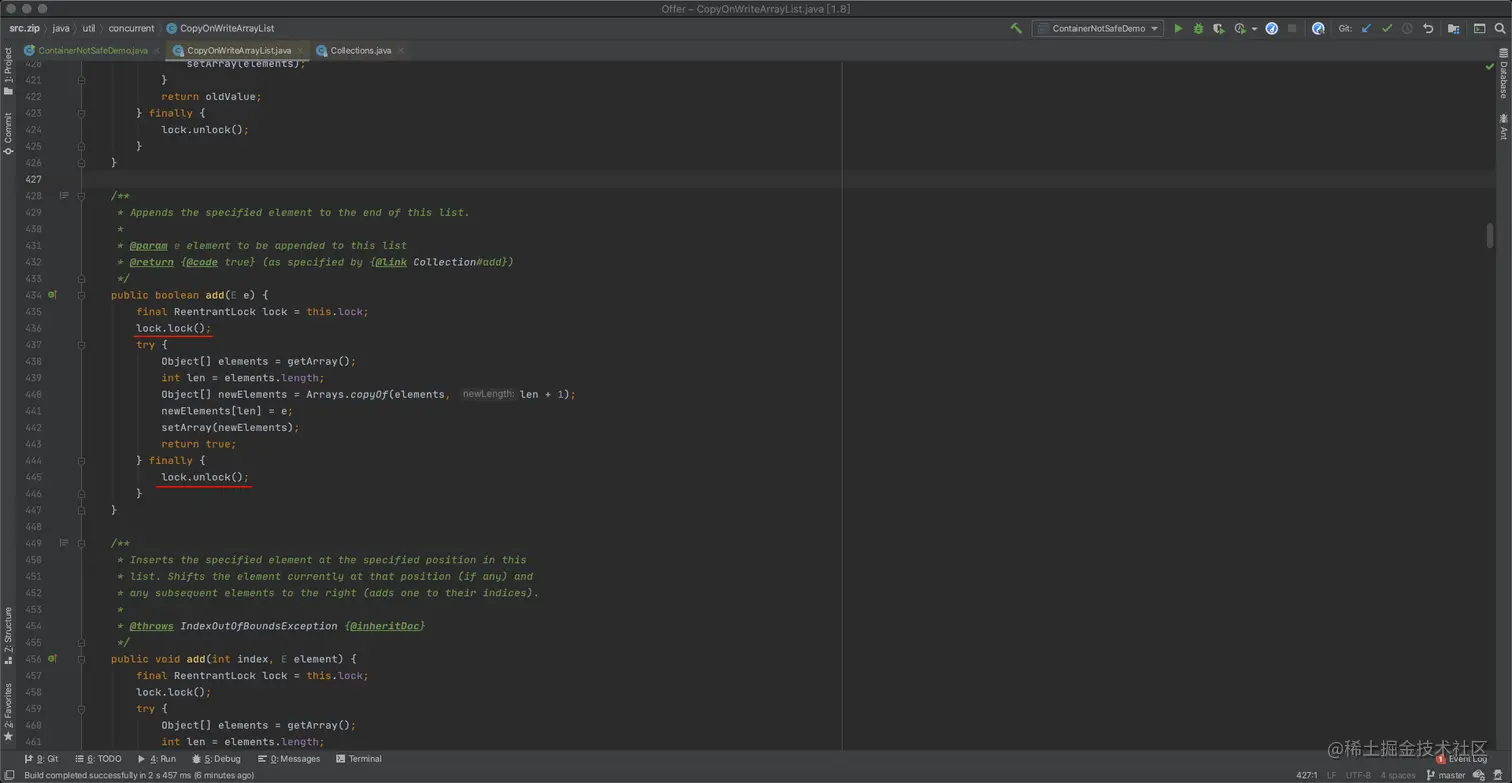
Task: Run ContainerNotSafeDemo with the green play icon
Action: click(1178, 29)
